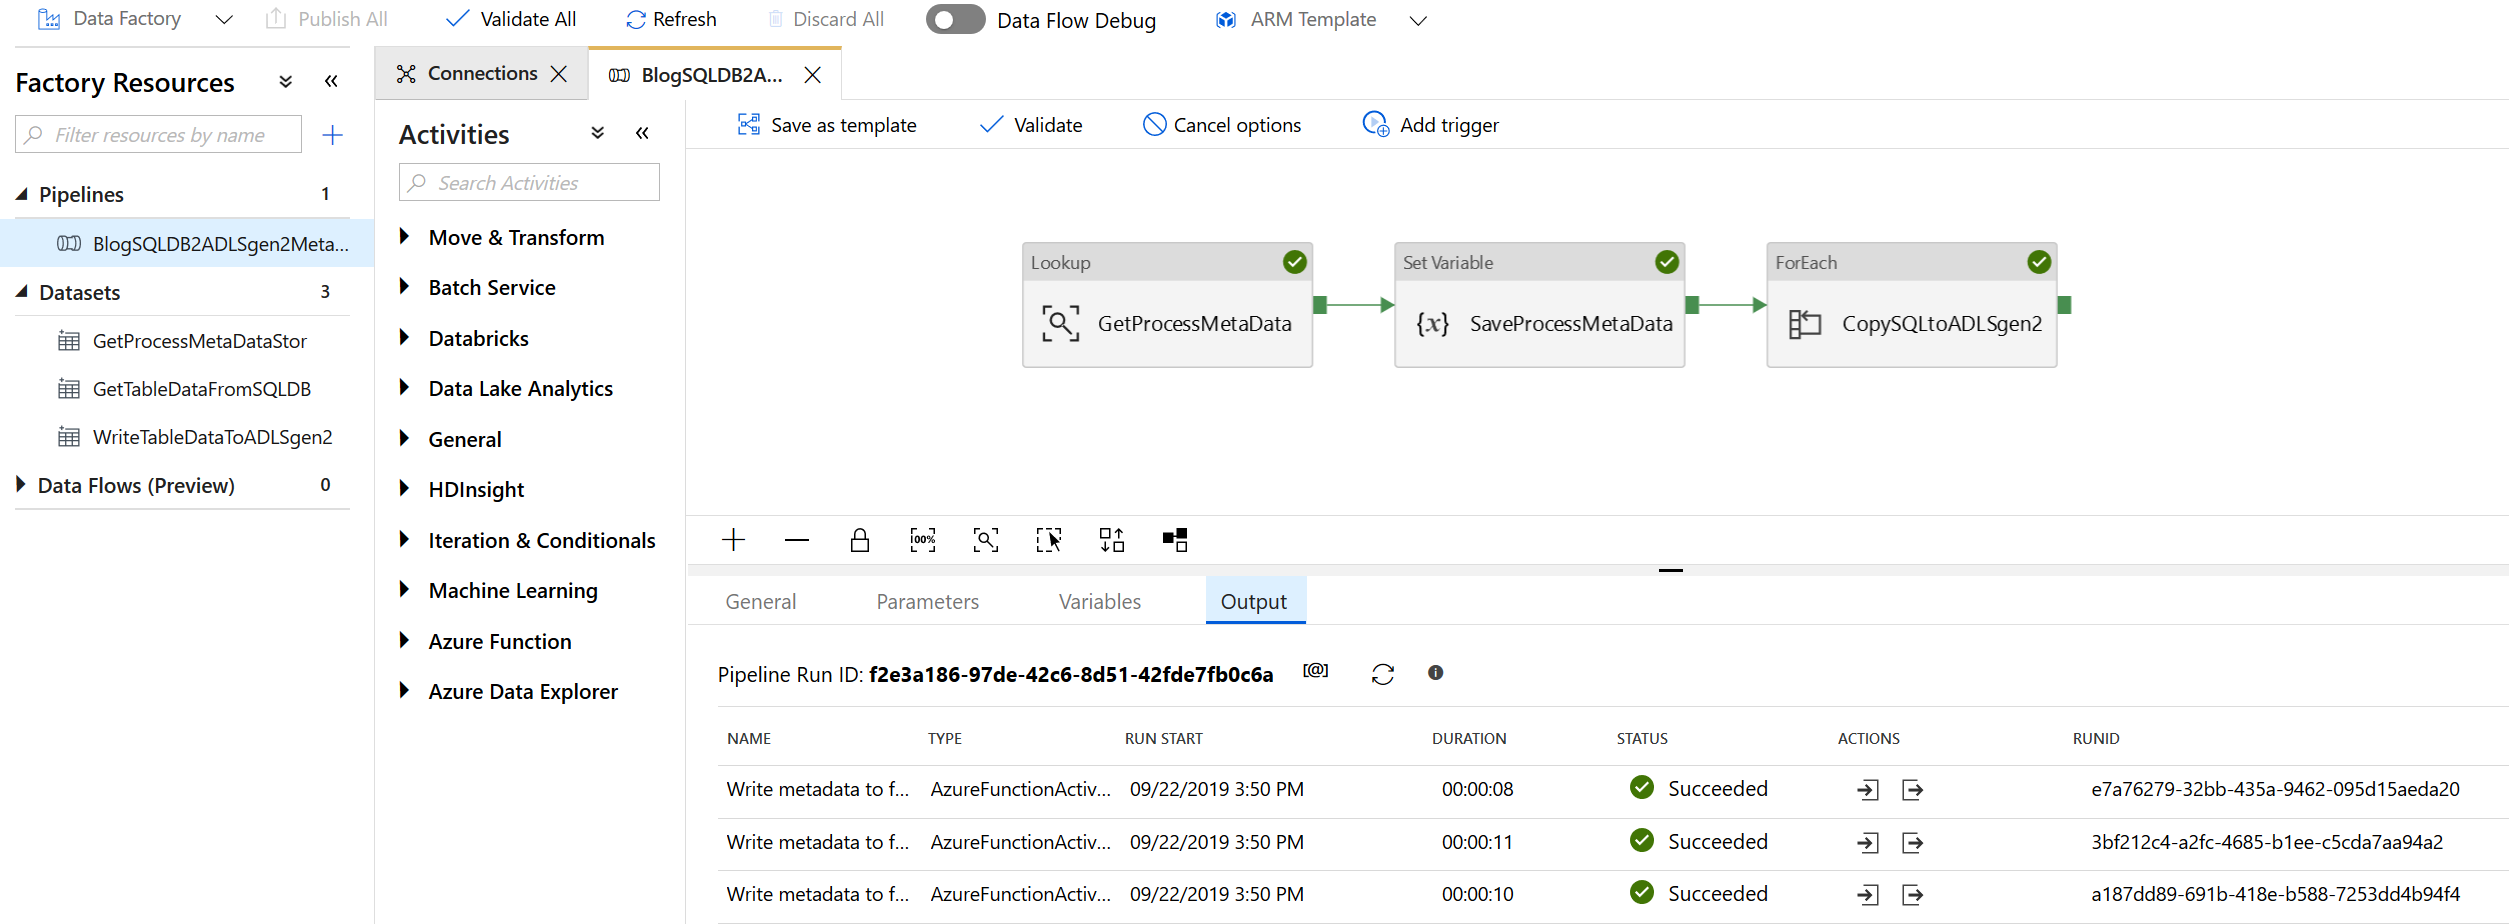Click the auto align layout icon
The image size is (2509, 924).
pos(1111,540)
